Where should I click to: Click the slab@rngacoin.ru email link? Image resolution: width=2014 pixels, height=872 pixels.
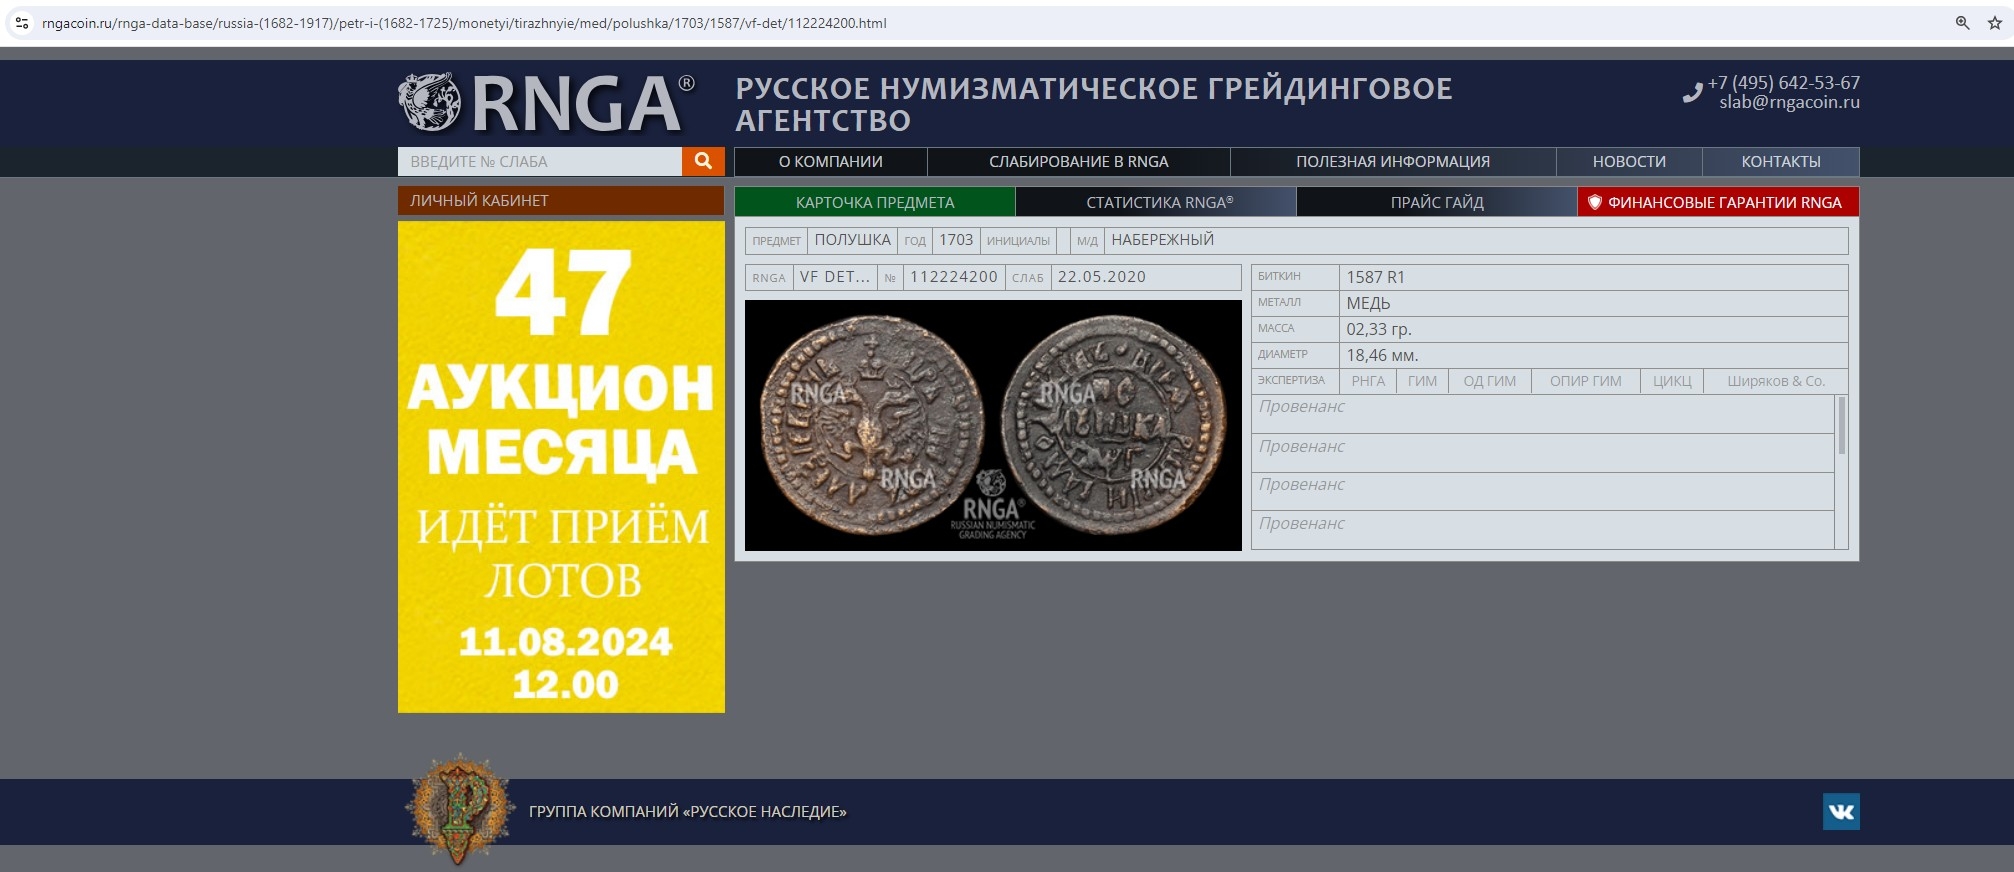pos(1789,102)
